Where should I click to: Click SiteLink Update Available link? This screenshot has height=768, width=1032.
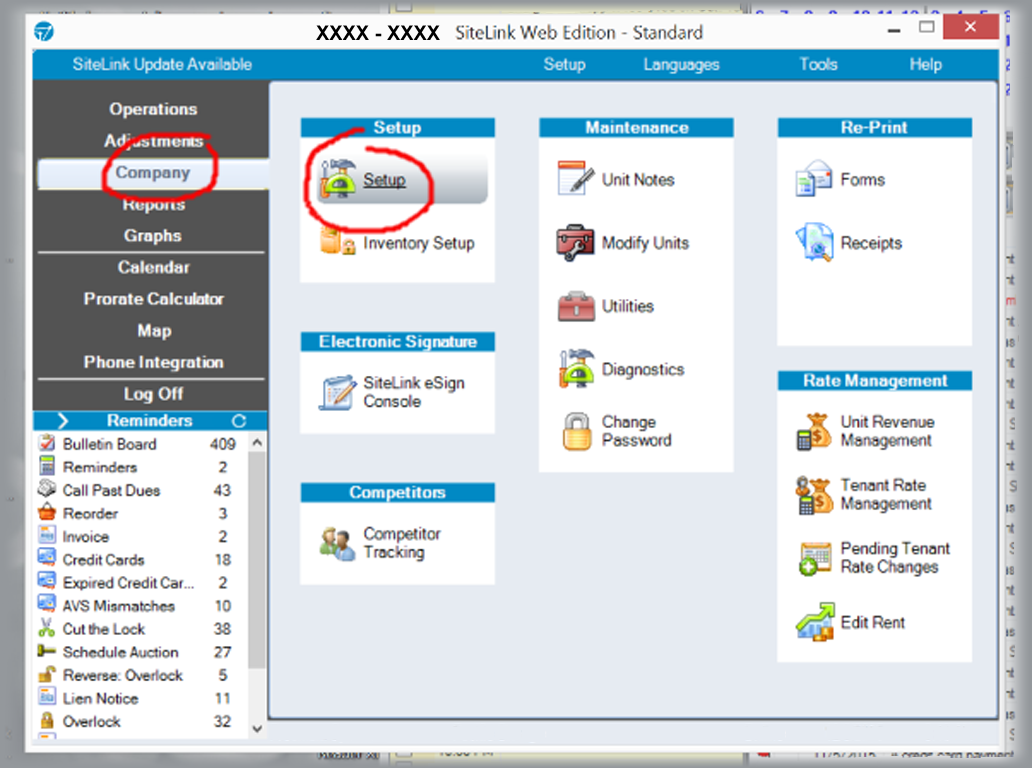pyautogui.click(x=162, y=65)
